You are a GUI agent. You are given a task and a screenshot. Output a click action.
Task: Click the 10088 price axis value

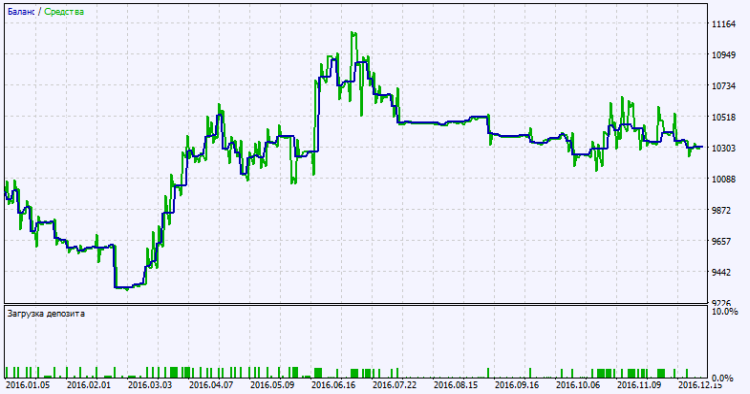click(x=724, y=179)
